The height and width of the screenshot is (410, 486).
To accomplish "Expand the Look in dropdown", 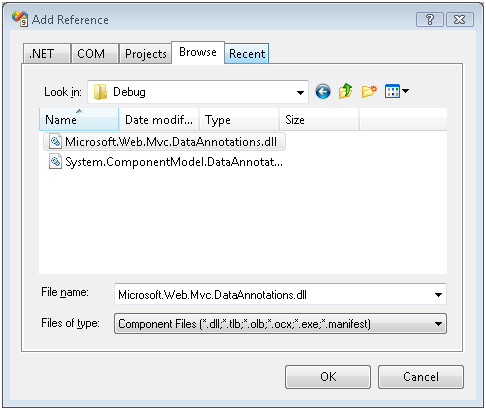I will click(x=300, y=92).
